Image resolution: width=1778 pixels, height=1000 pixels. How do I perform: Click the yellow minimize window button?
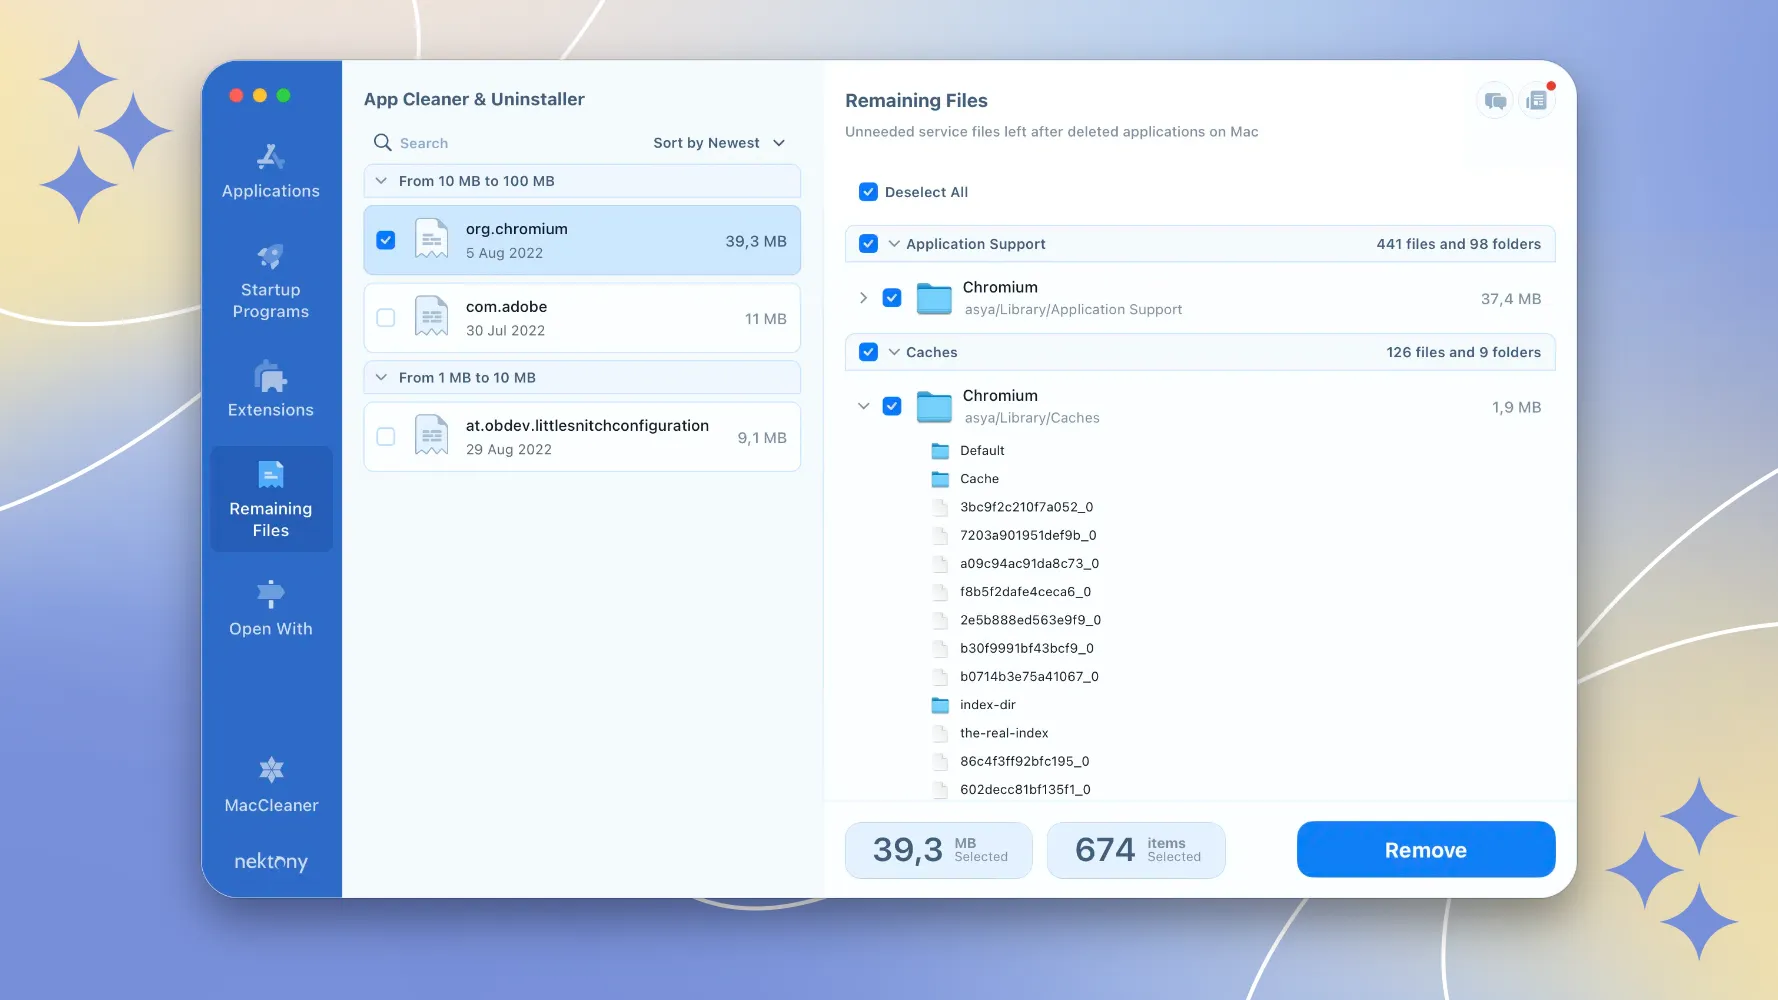coord(260,95)
